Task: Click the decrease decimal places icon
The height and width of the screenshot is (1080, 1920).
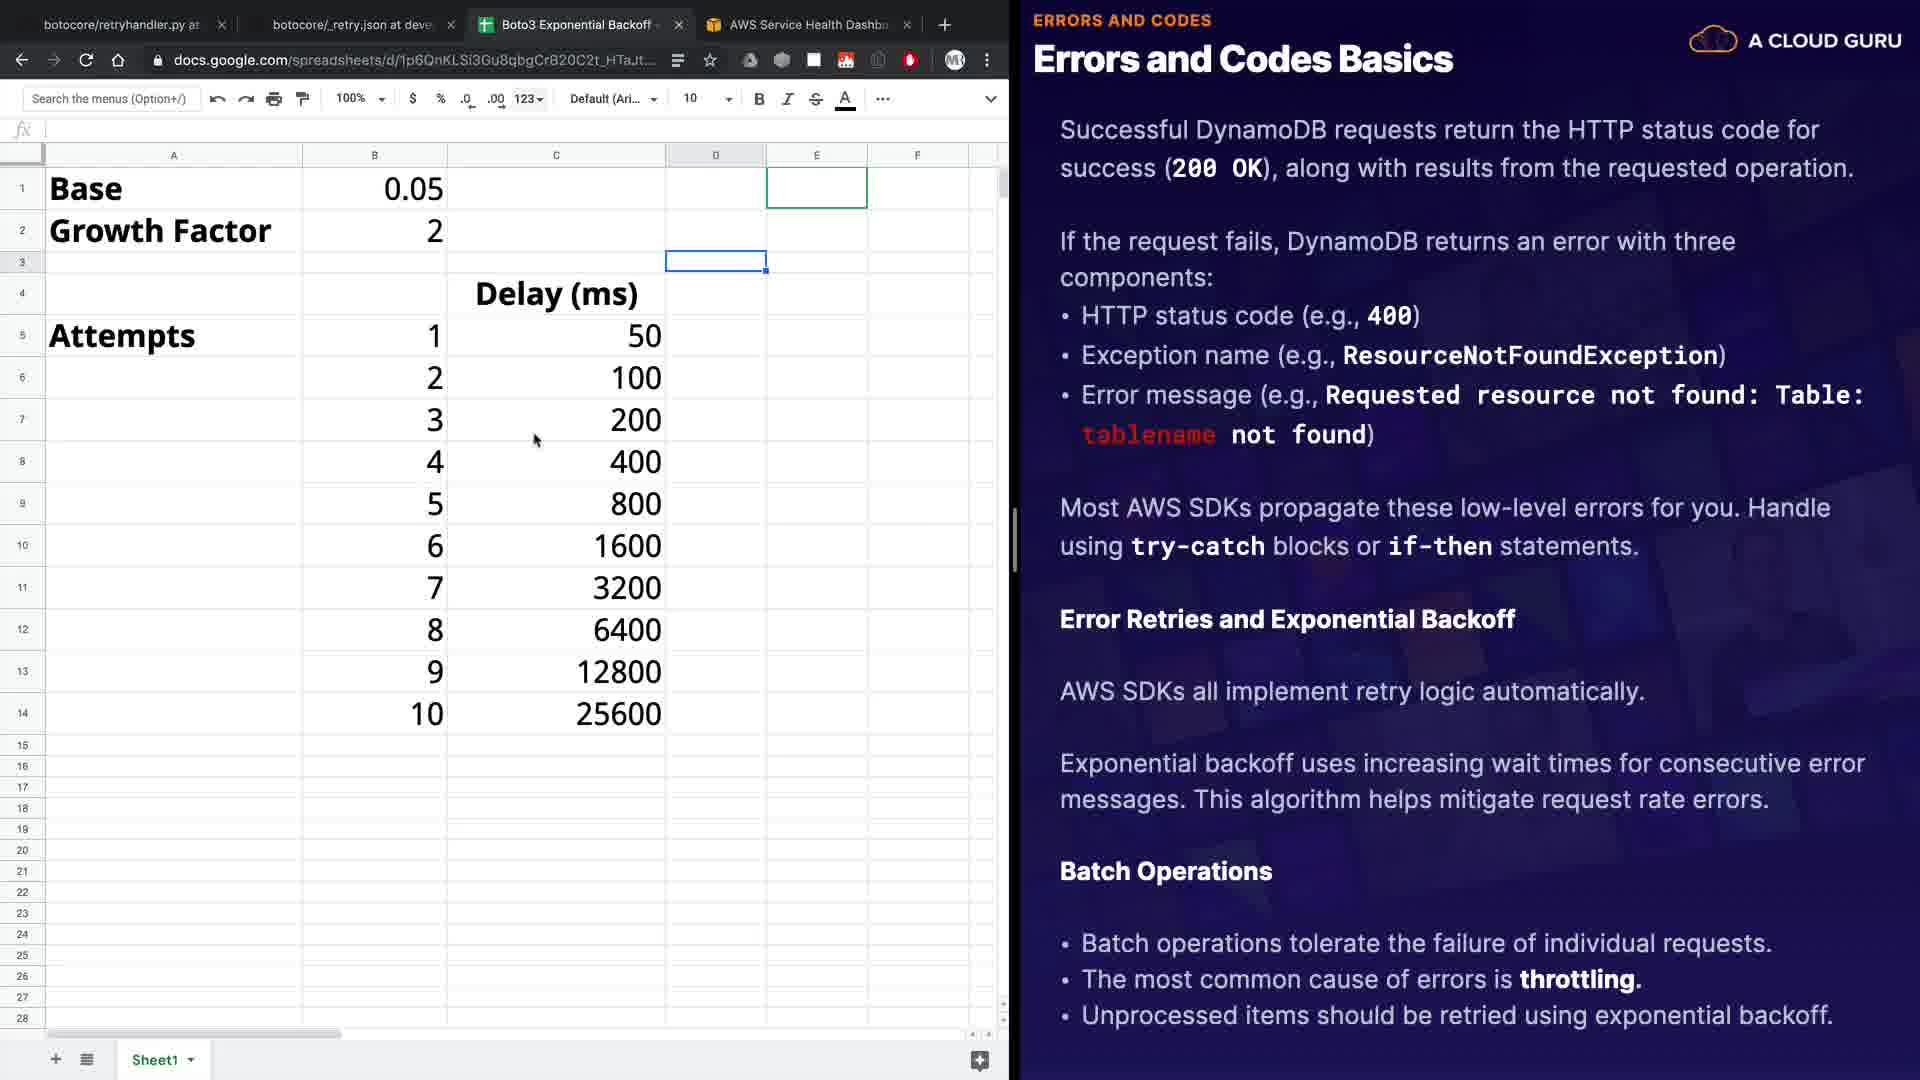Action: coord(466,99)
